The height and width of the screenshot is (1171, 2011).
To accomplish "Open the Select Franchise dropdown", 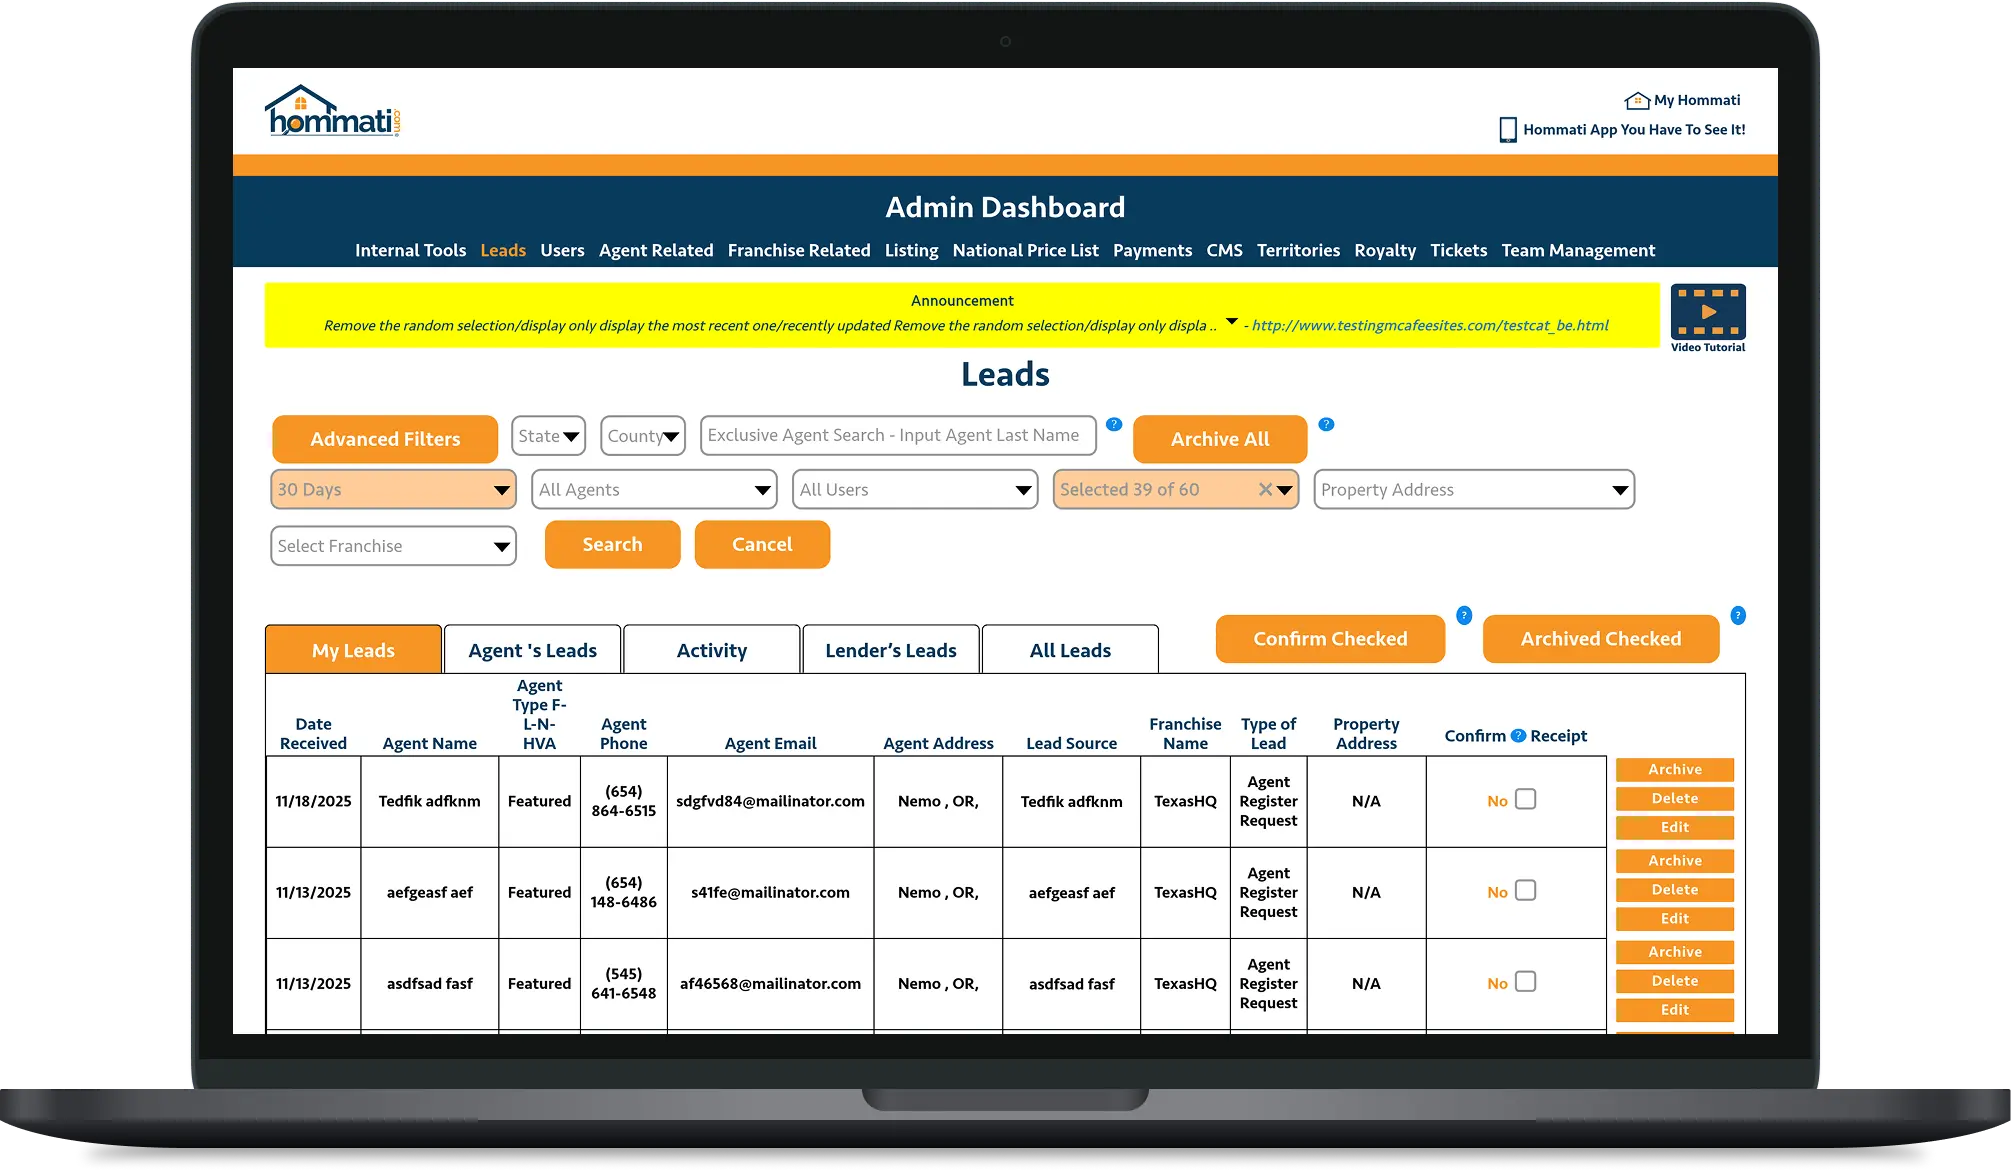I will (x=393, y=546).
